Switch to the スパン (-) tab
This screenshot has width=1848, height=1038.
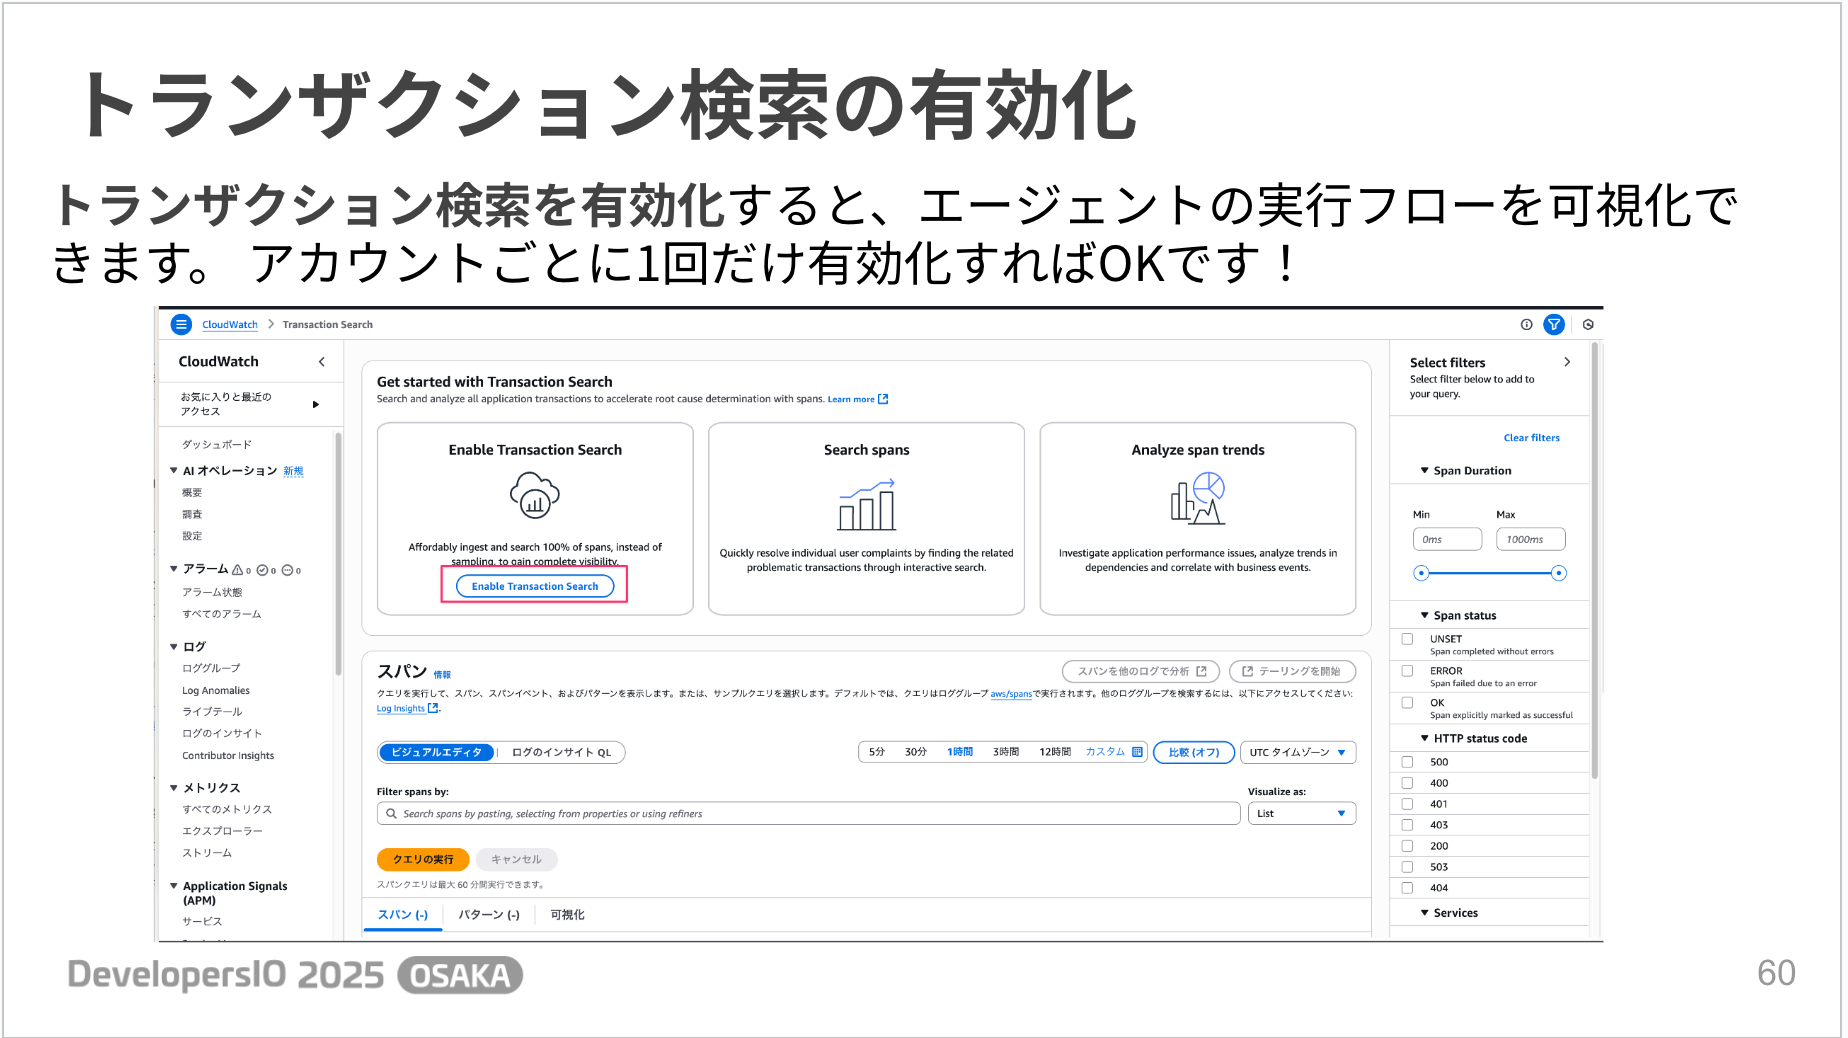tap(403, 915)
